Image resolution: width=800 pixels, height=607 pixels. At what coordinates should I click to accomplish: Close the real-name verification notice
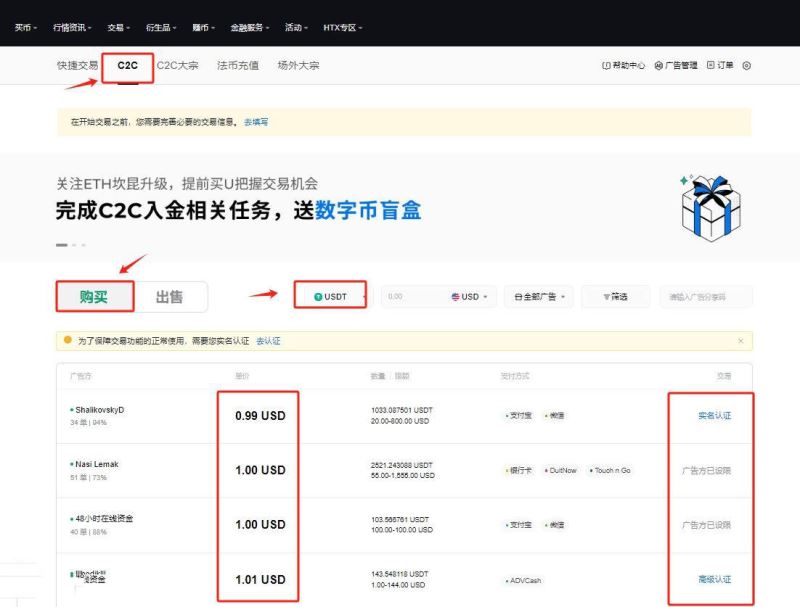coord(740,341)
